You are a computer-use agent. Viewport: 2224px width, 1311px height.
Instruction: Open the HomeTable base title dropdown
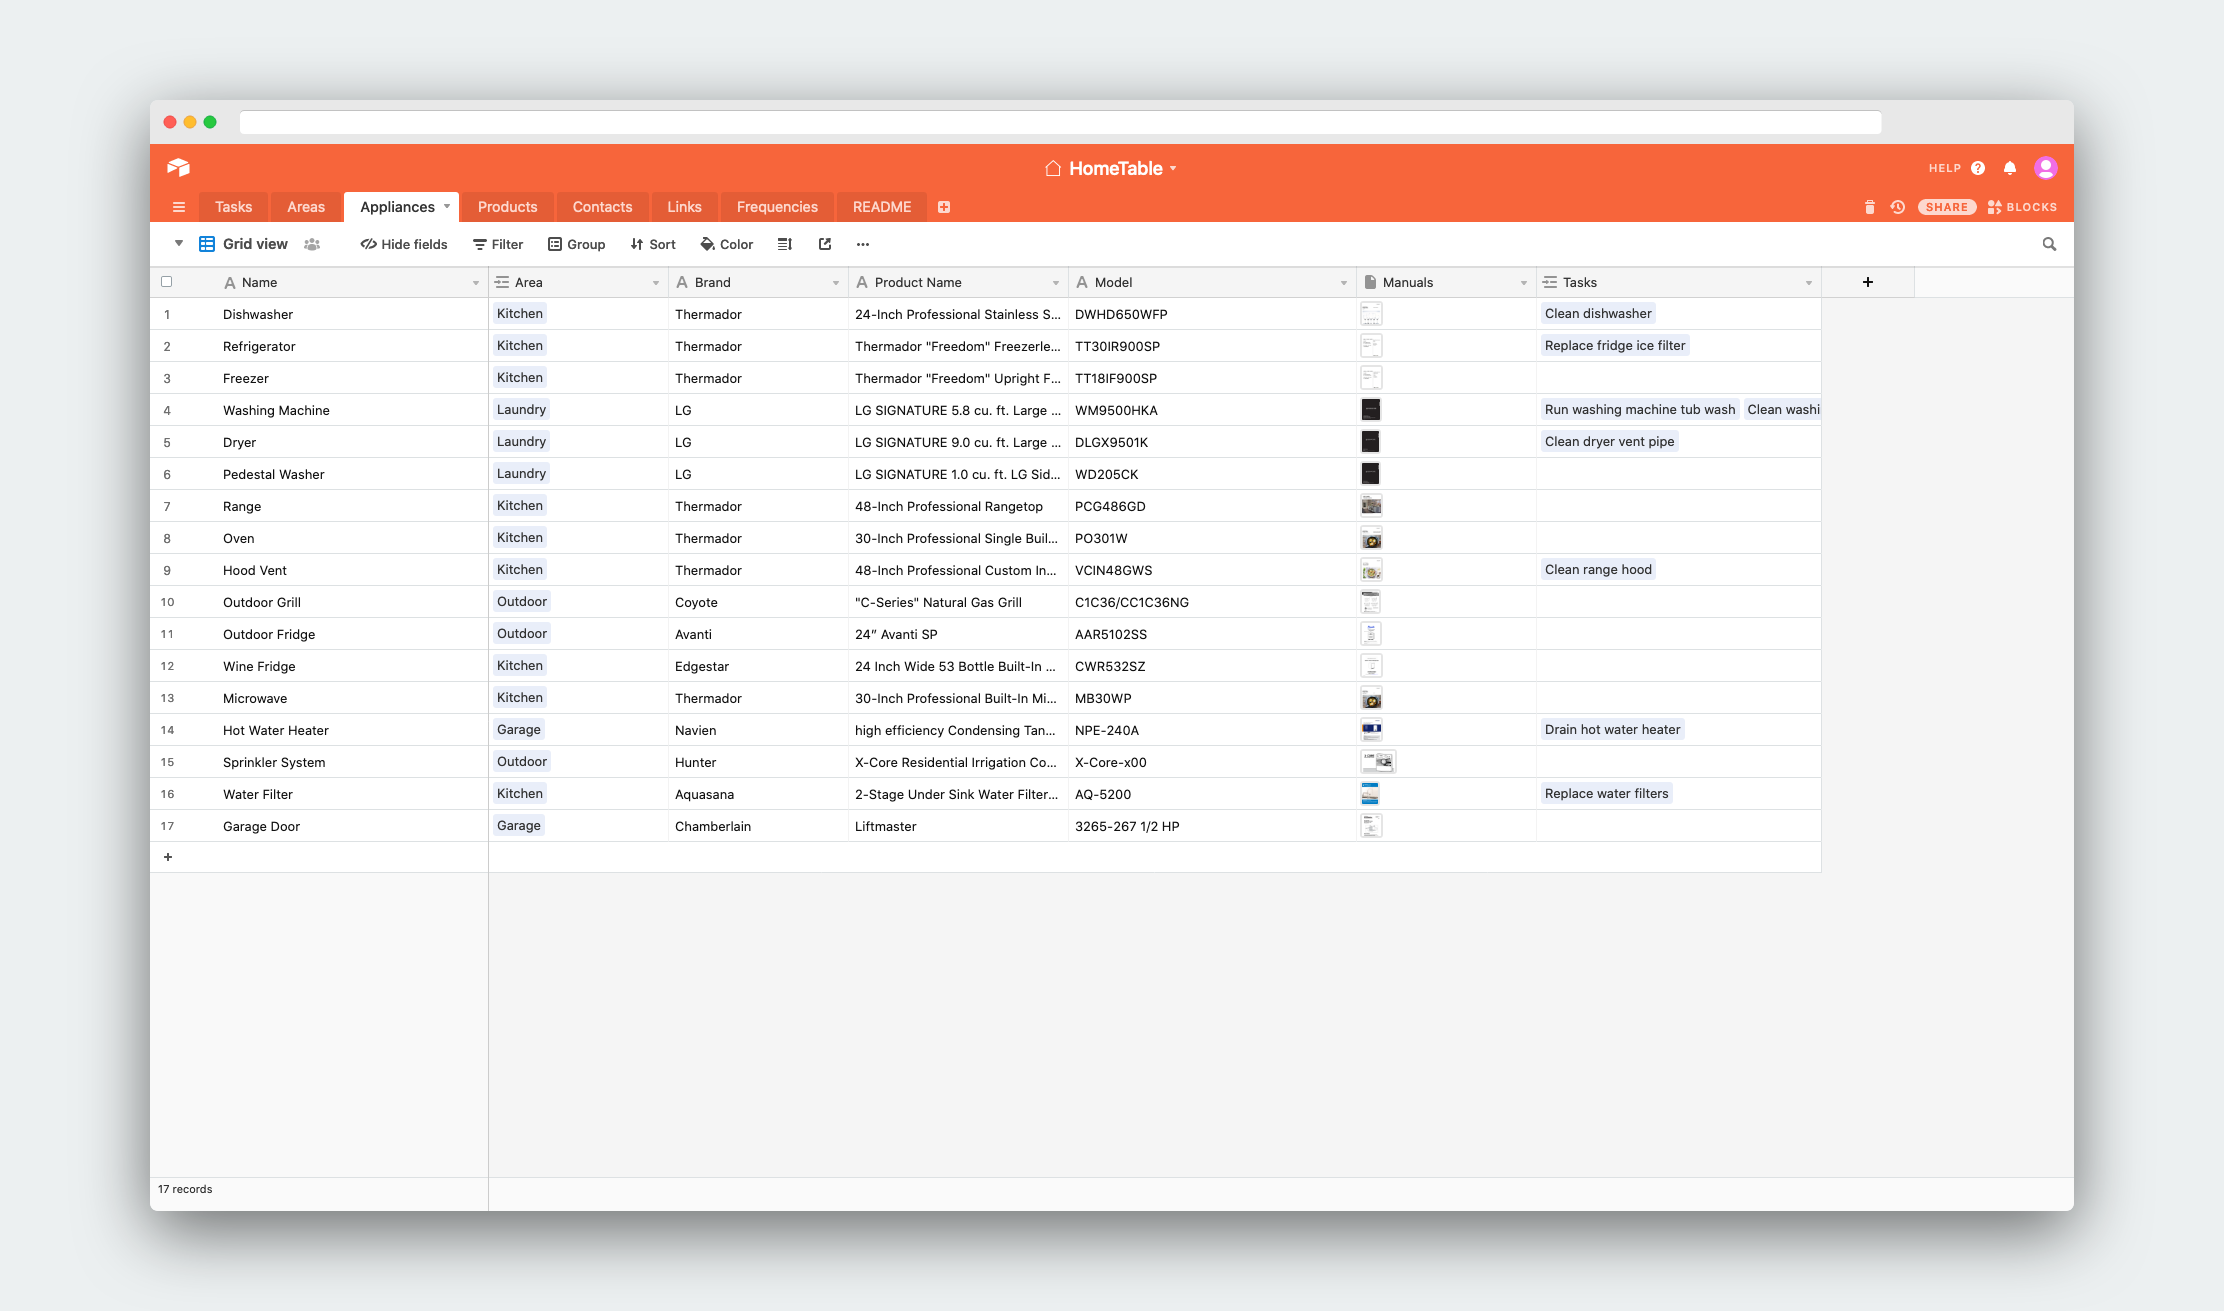click(x=1111, y=168)
